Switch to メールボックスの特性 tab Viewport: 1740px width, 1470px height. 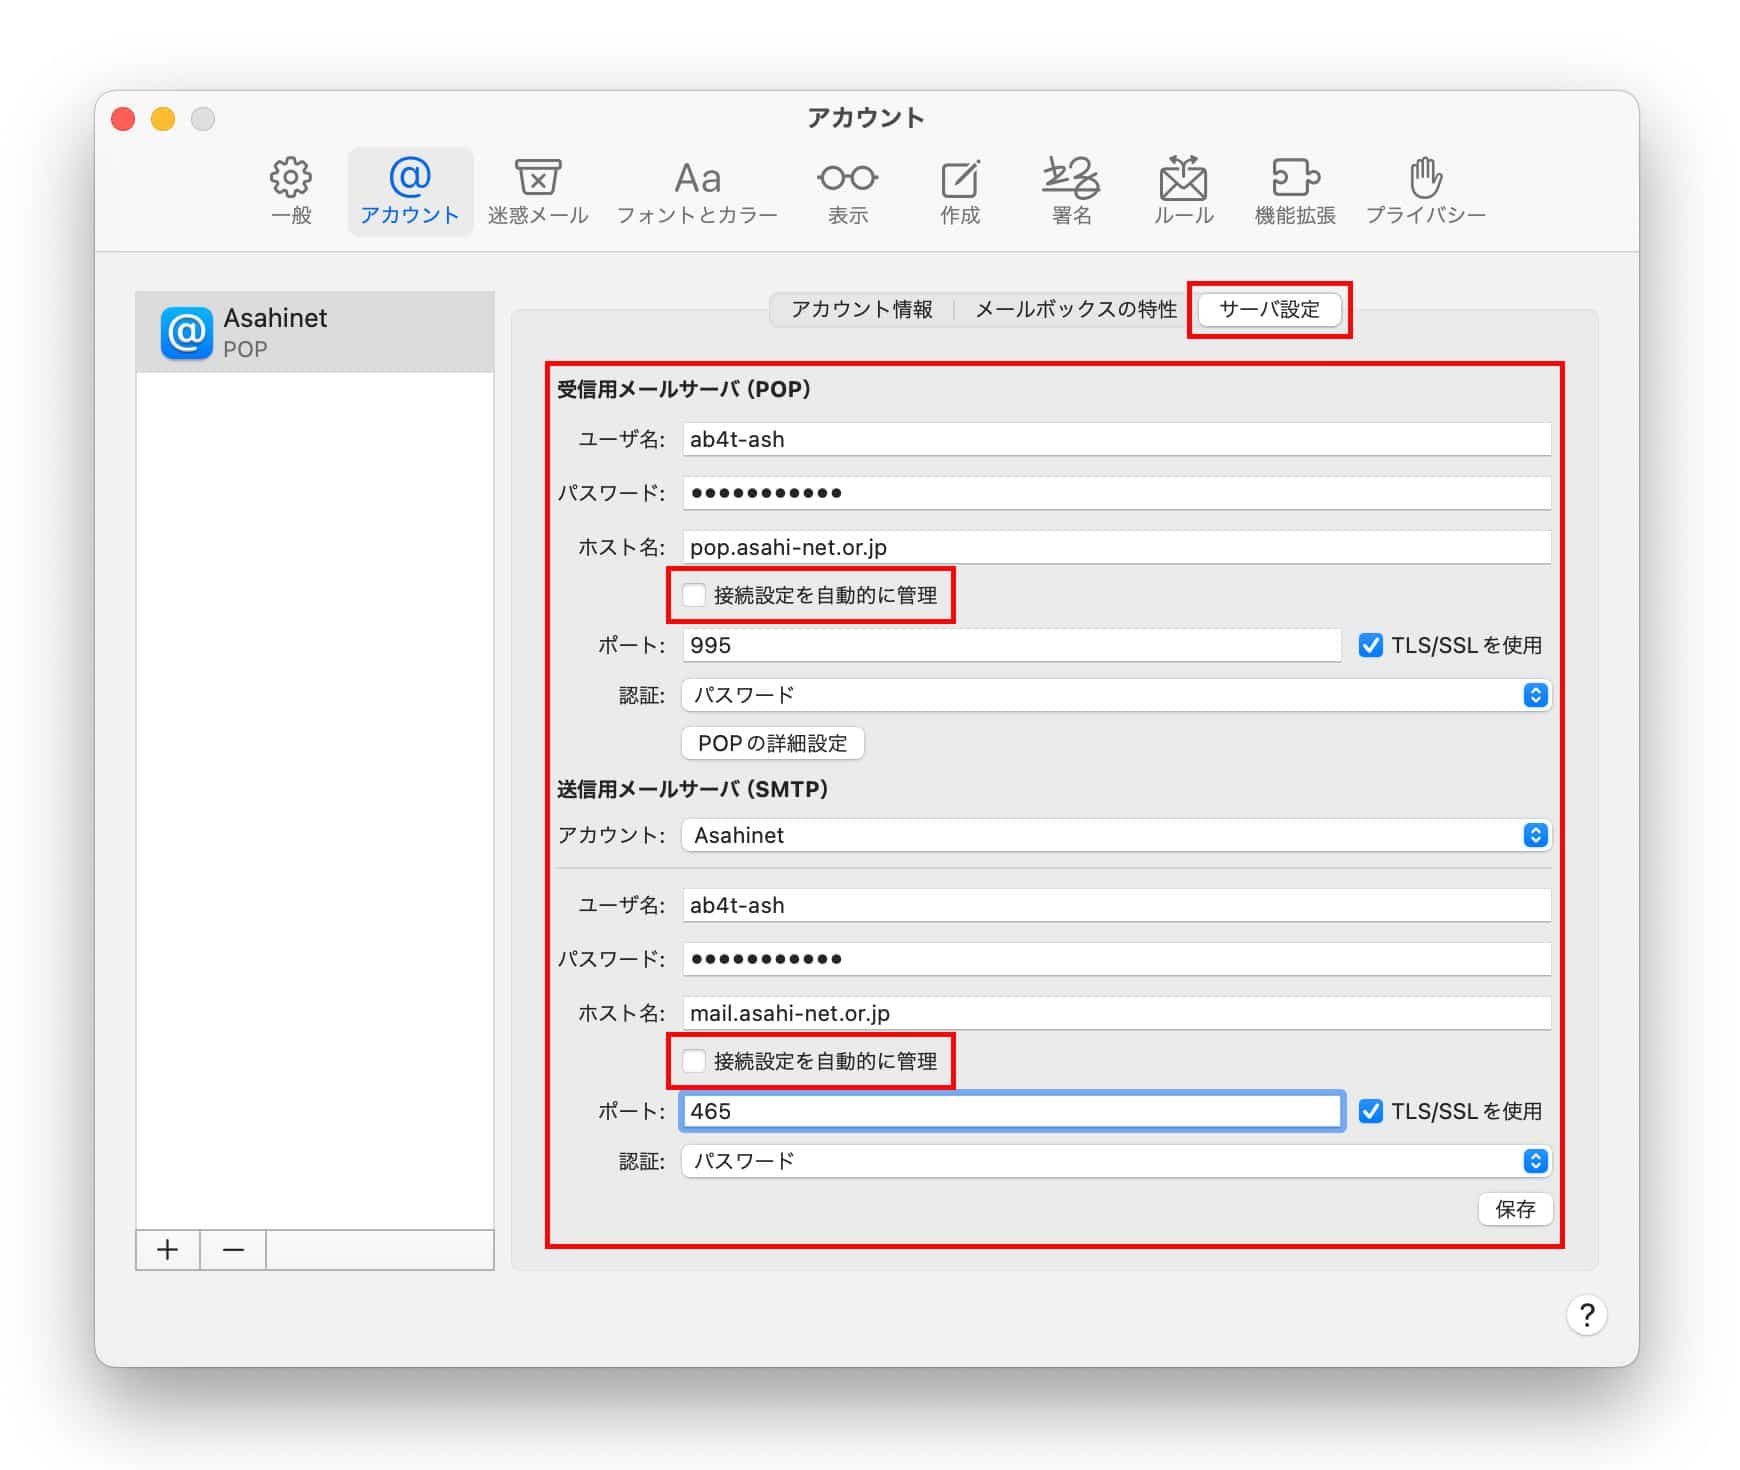[x=1076, y=309]
